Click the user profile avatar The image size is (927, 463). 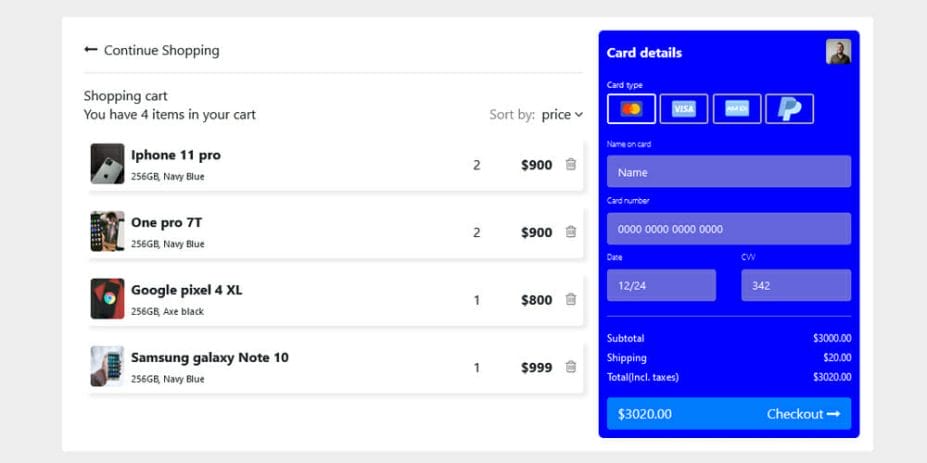click(838, 52)
